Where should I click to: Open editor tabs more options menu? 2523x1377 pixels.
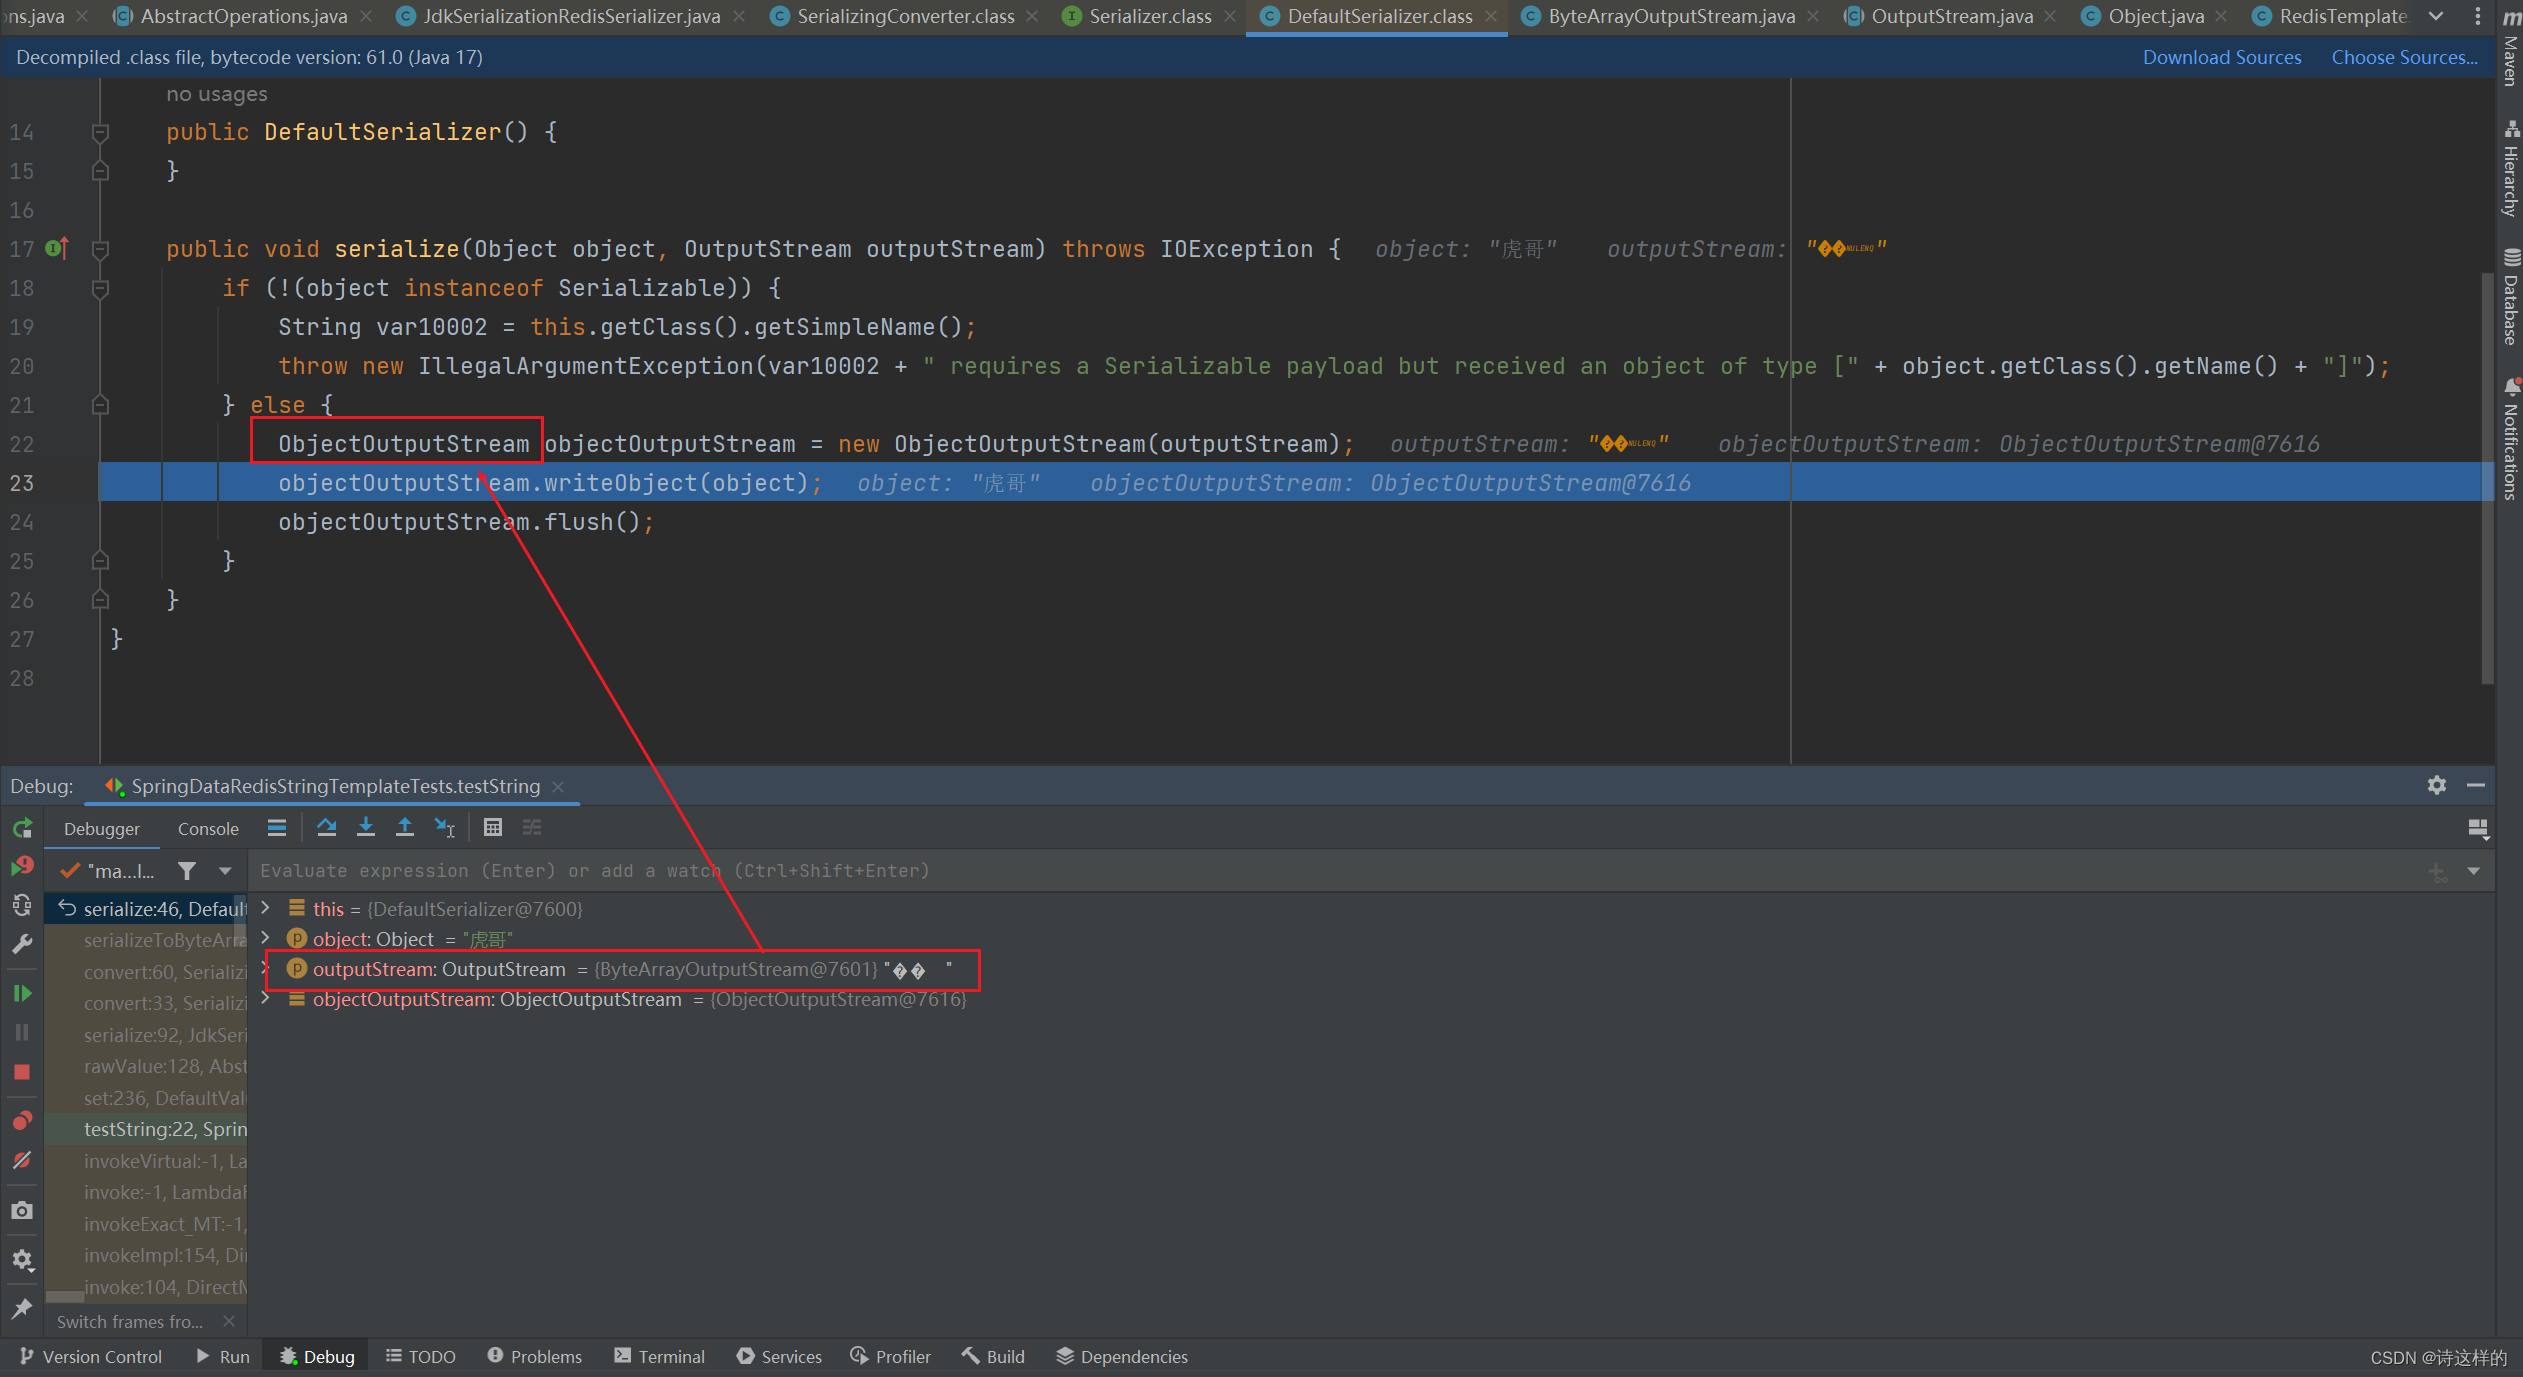coord(2477,16)
